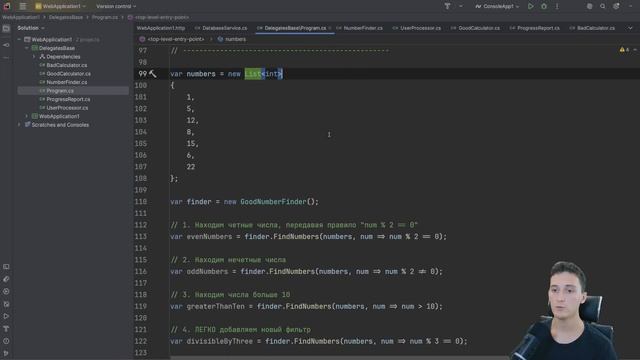Open the ConsoleApp1 run configuration dropdown

[497, 6]
